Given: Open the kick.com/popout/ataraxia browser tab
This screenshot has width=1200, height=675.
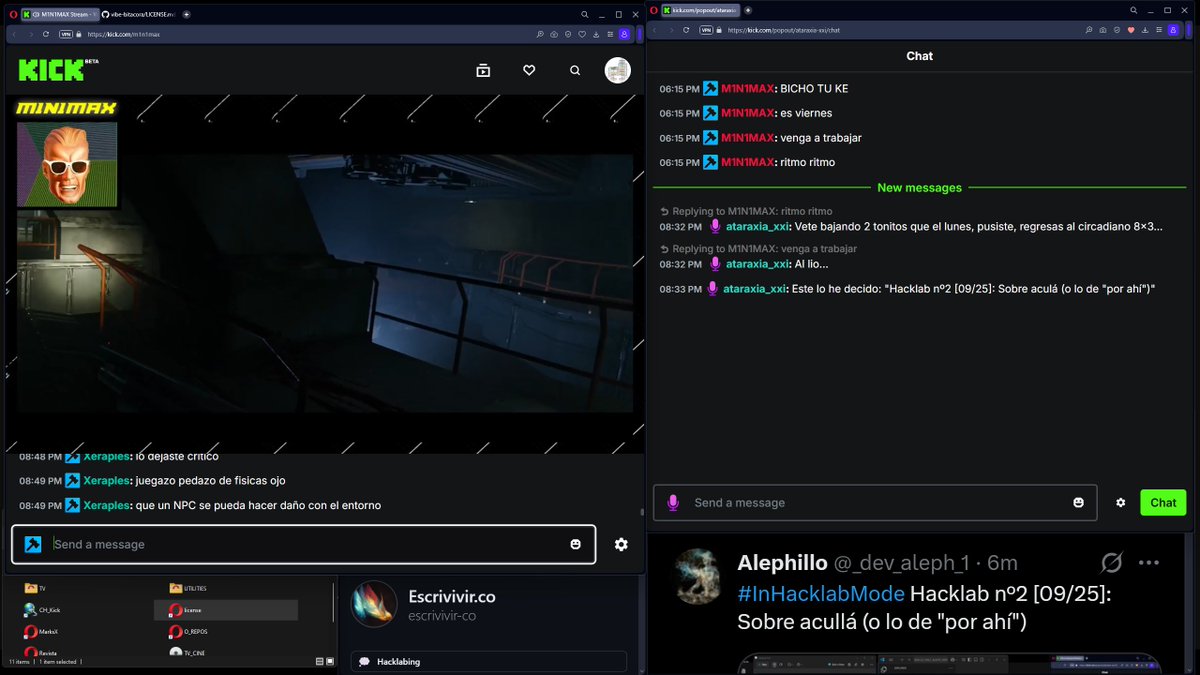Looking at the screenshot, I should pos(698,10).
